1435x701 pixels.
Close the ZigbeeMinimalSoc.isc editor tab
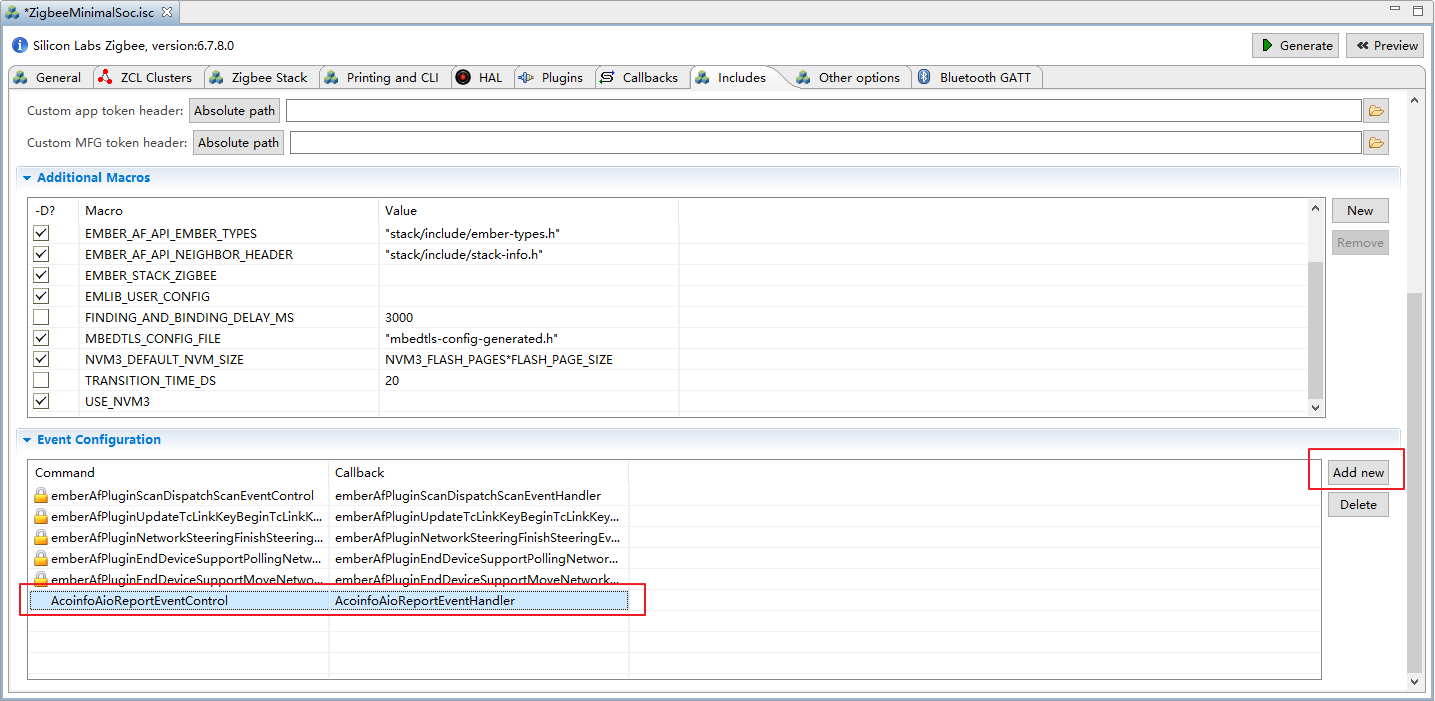point(166,12)
